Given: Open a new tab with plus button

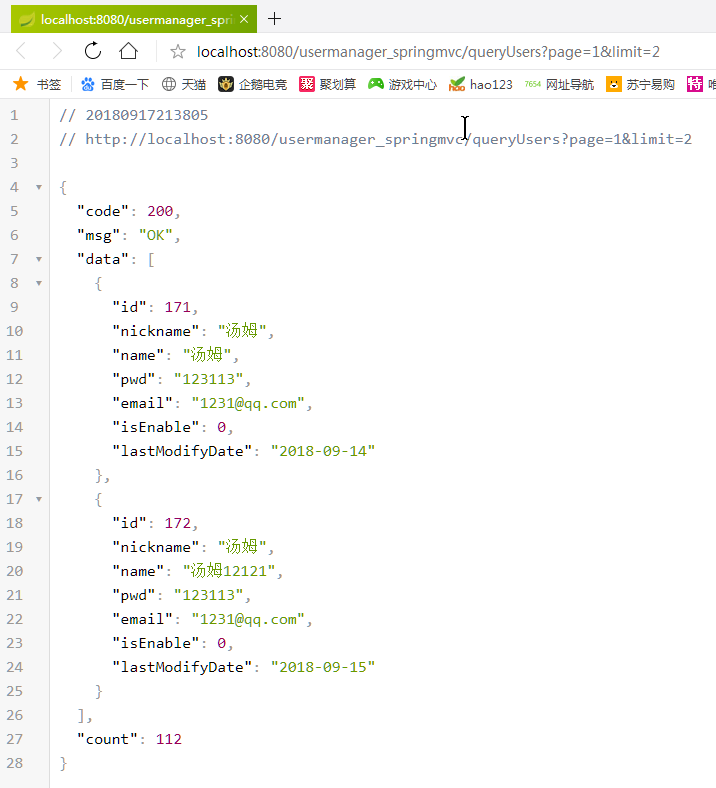Looking at the screenshot, I should (275, 19).
